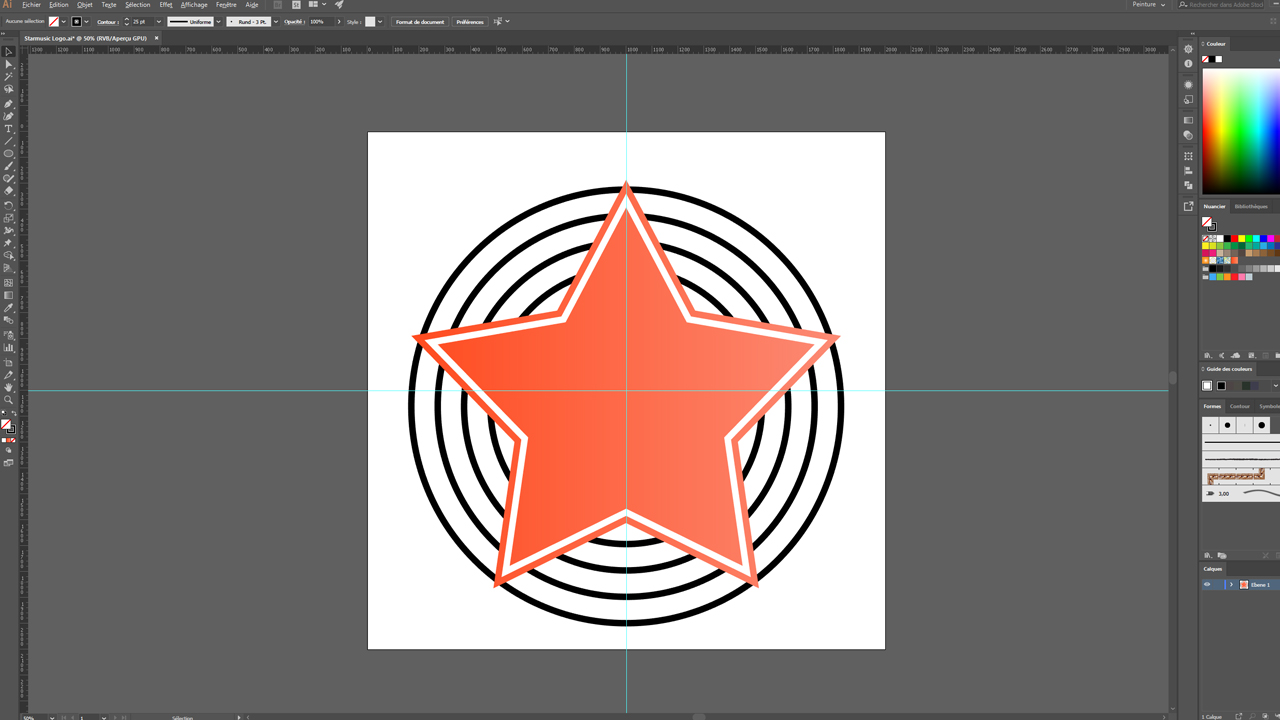Open the stroke color dropdown in control bar
This screenshot has width=1280, height=720.
coord(87,22)
